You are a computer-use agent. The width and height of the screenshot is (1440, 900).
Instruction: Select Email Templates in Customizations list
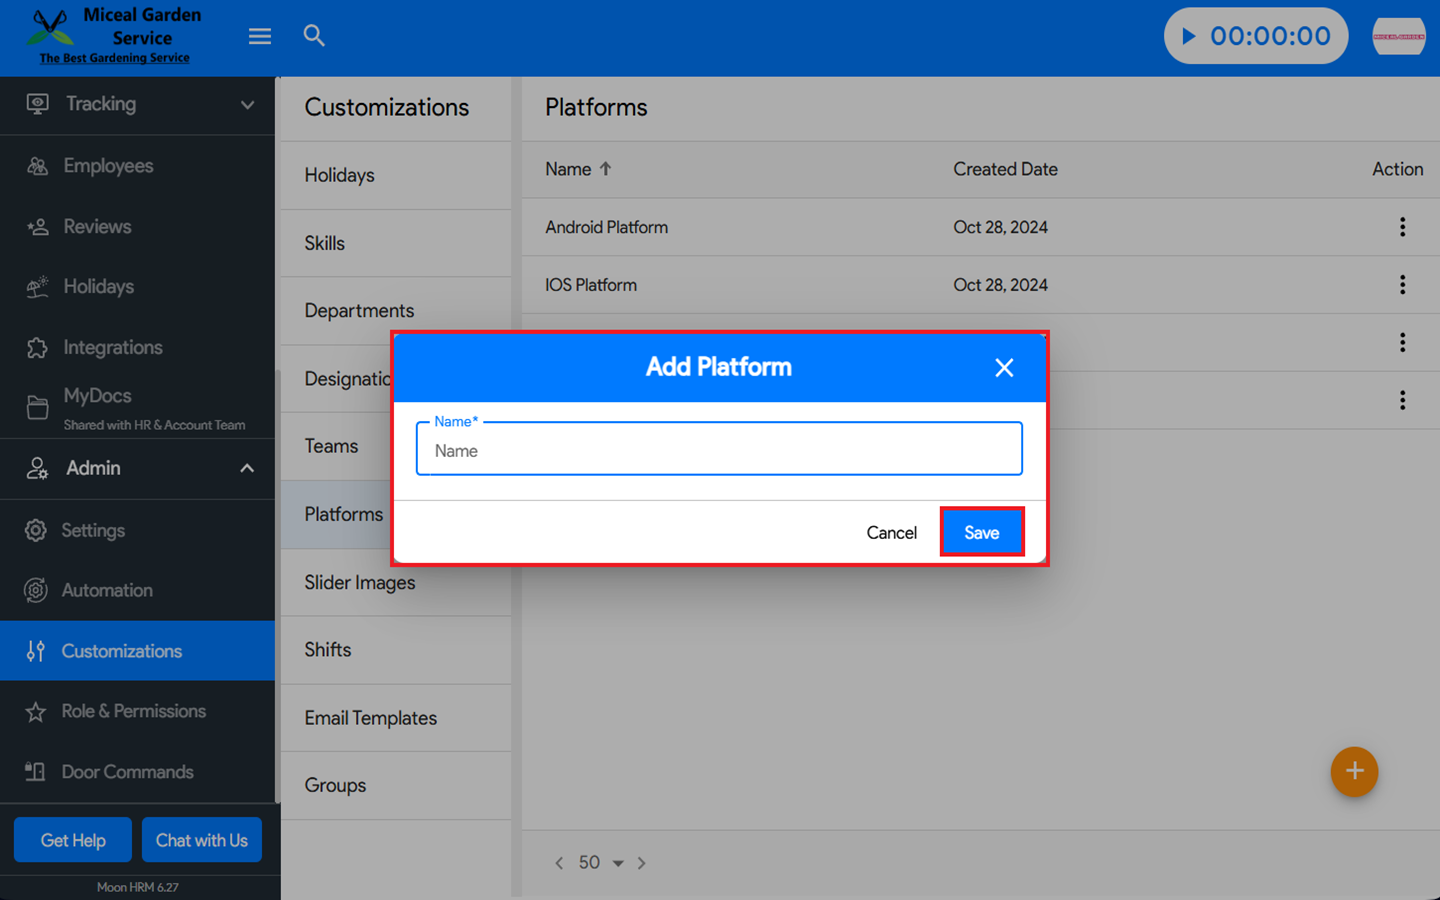coord(370,718)
